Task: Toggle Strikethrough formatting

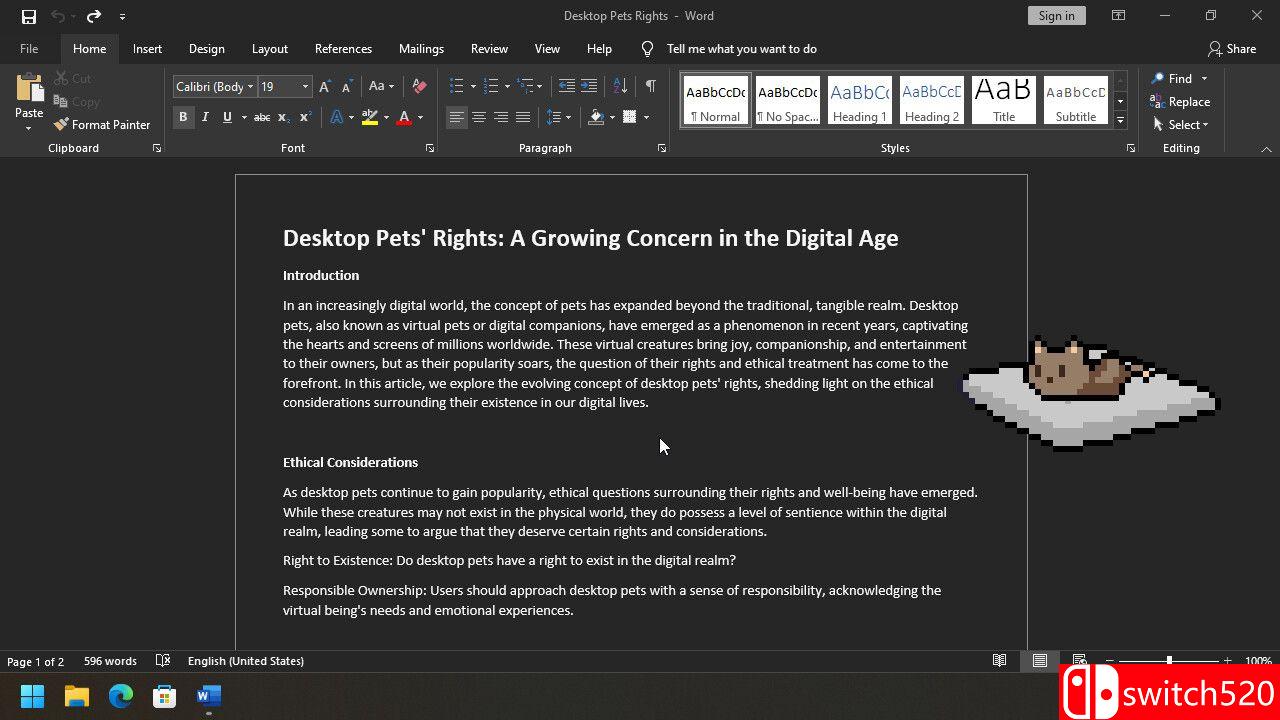Action: [x=261, y=117]
